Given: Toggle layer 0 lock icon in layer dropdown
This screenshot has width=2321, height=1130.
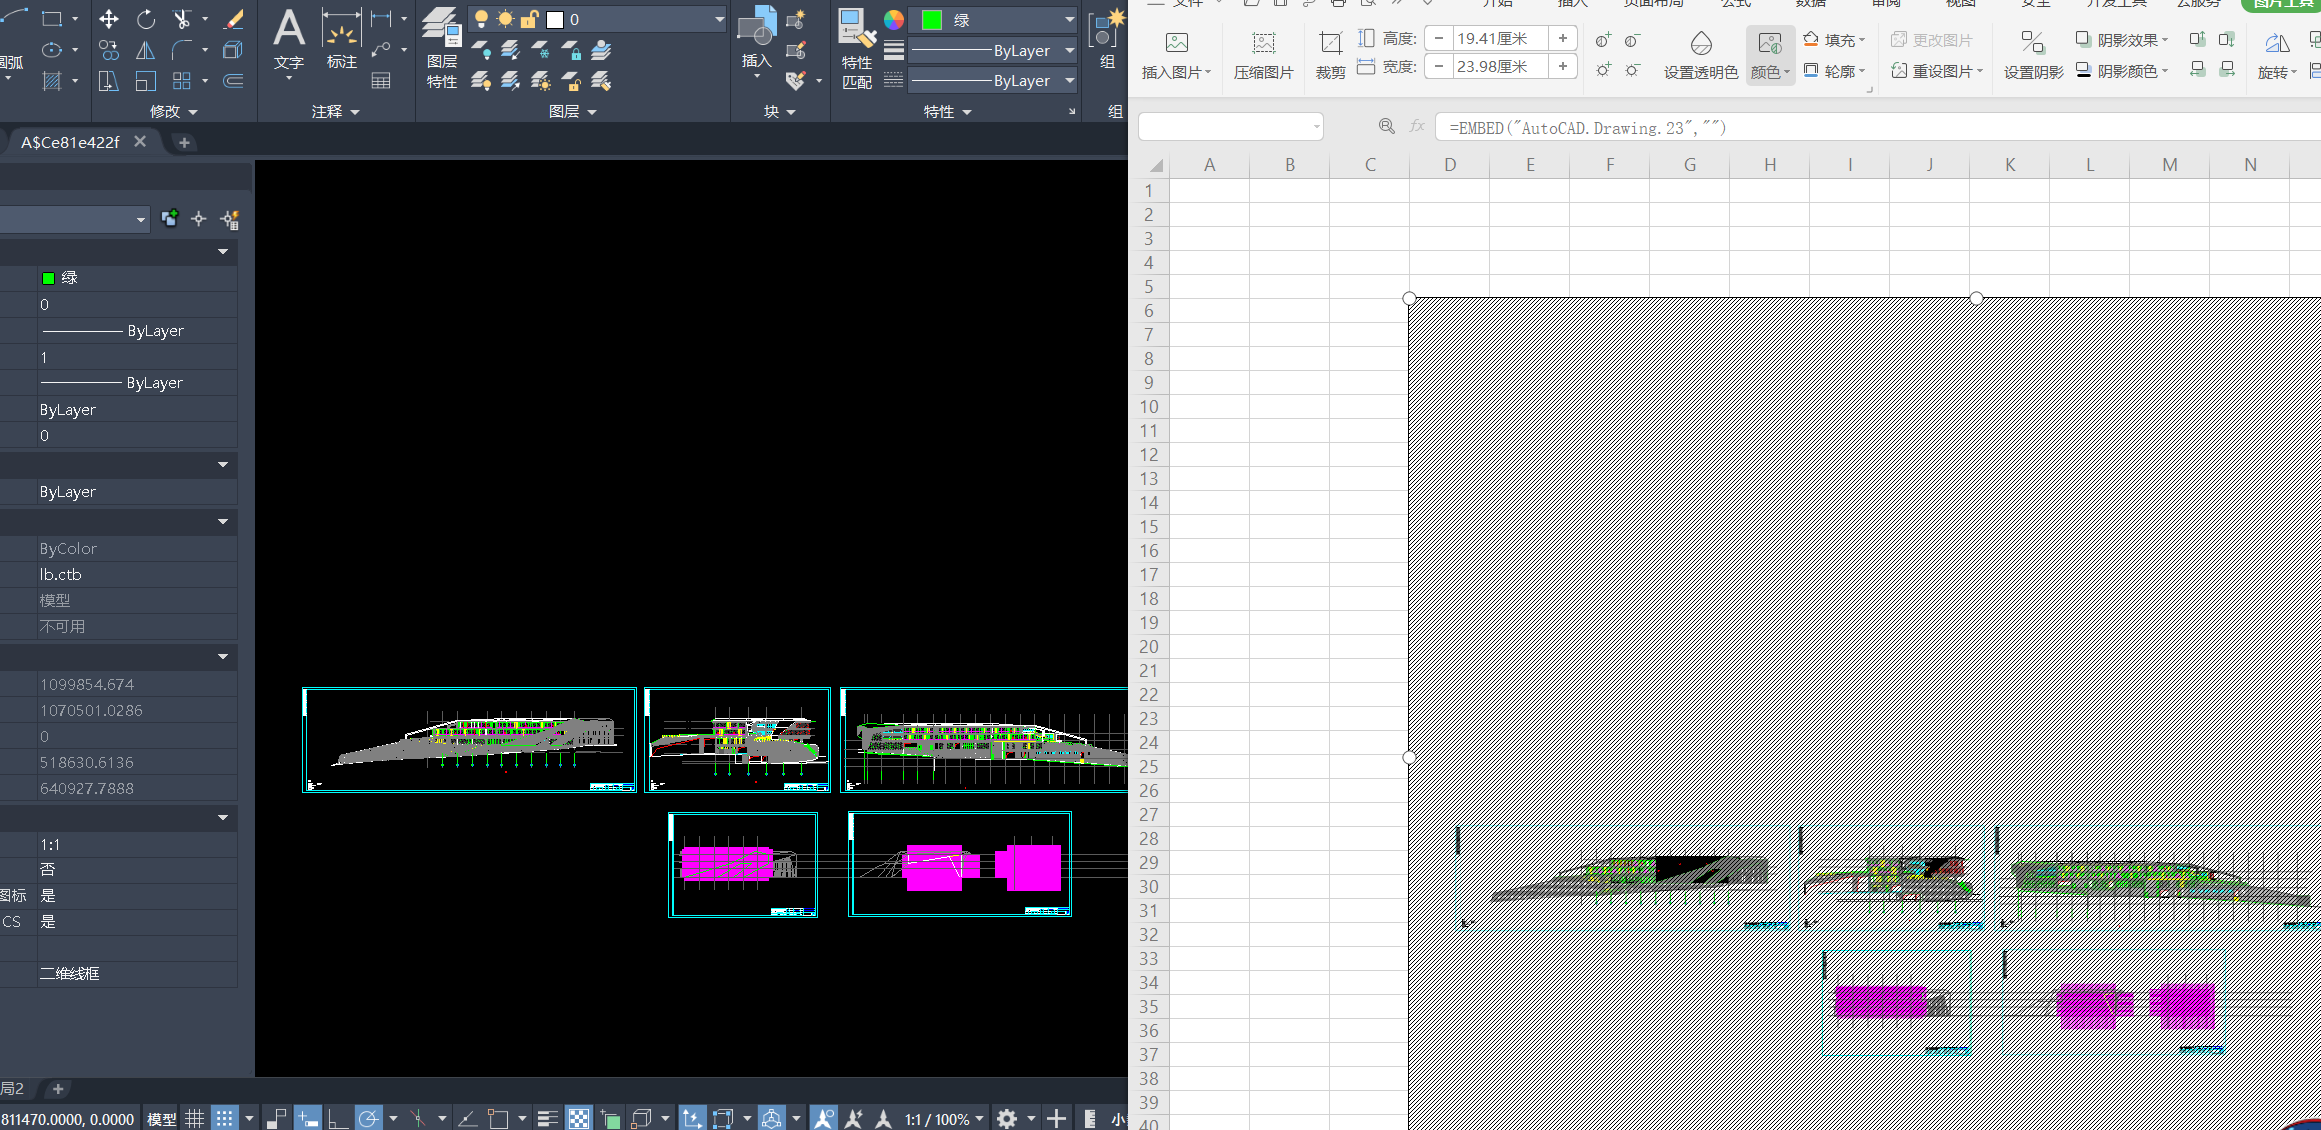Looking at the screenshot, I should tap(530, 19).
